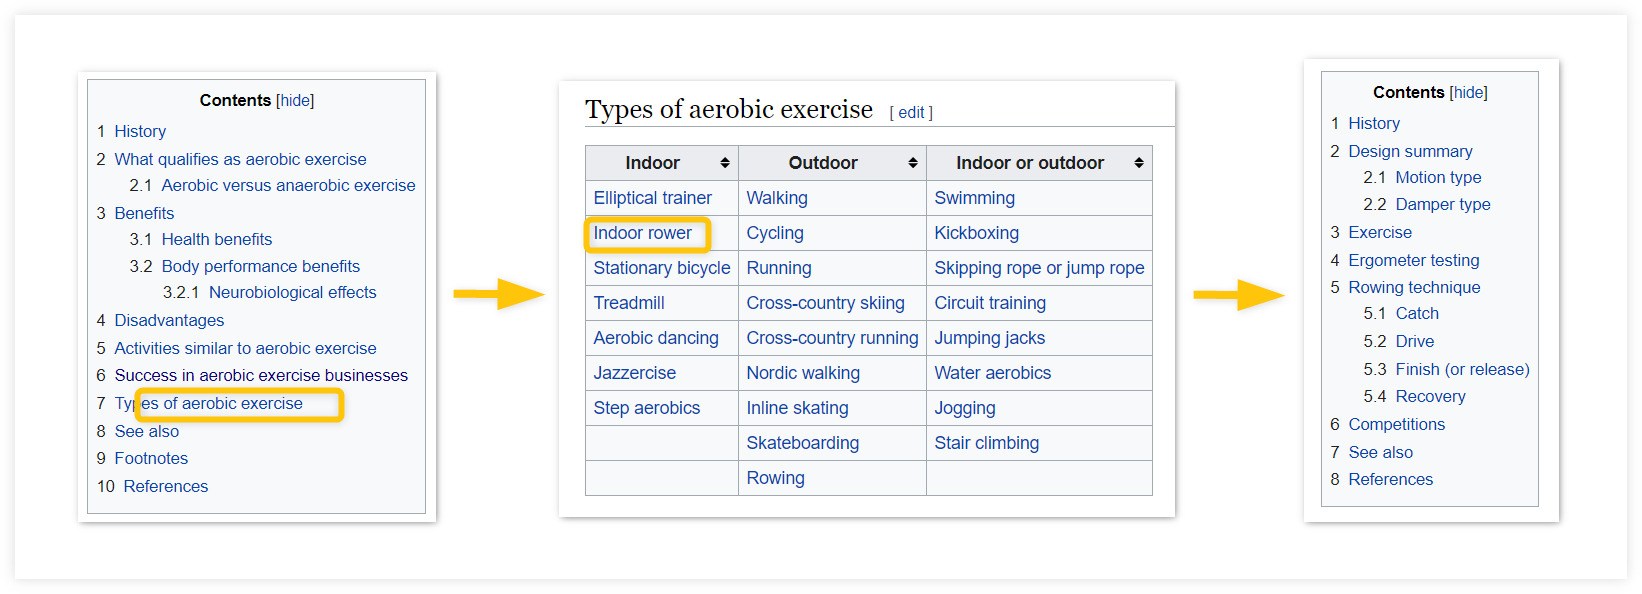
Task: Open the Indoor rower link
Action: pos(643,233)
